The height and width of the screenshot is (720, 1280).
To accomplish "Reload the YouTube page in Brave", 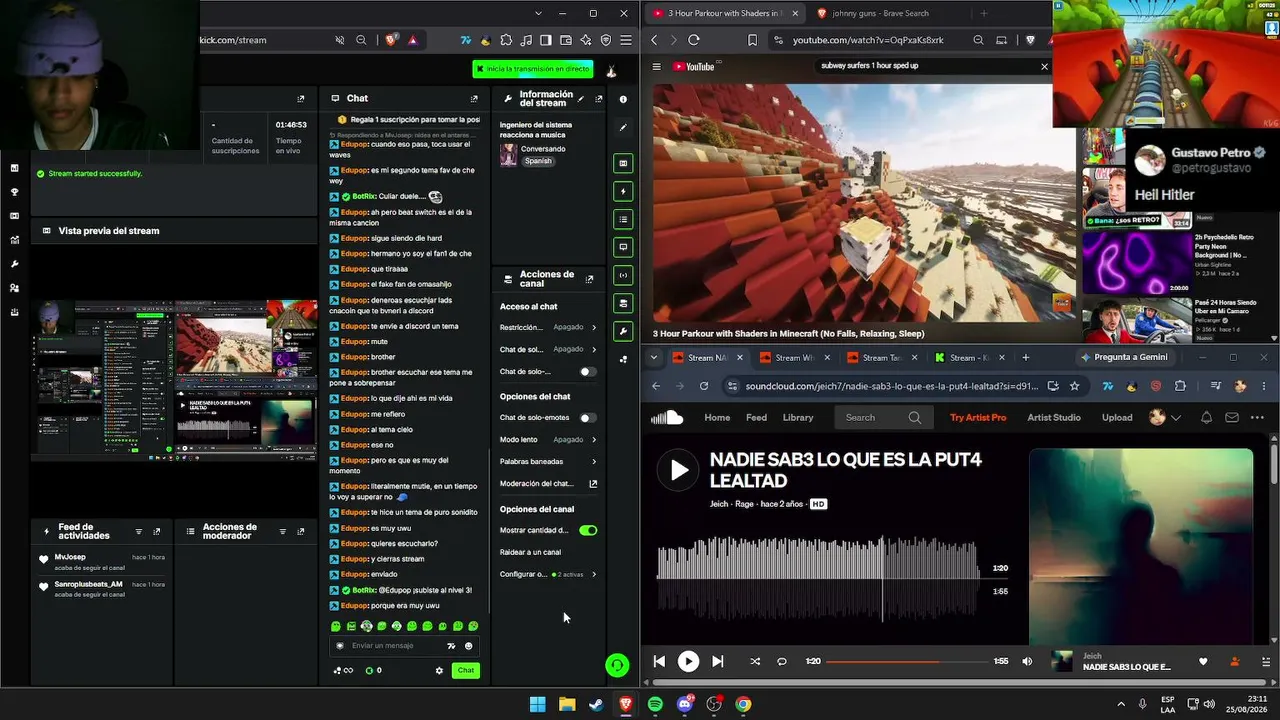I will pyautogui.click(x=693, y=40).
